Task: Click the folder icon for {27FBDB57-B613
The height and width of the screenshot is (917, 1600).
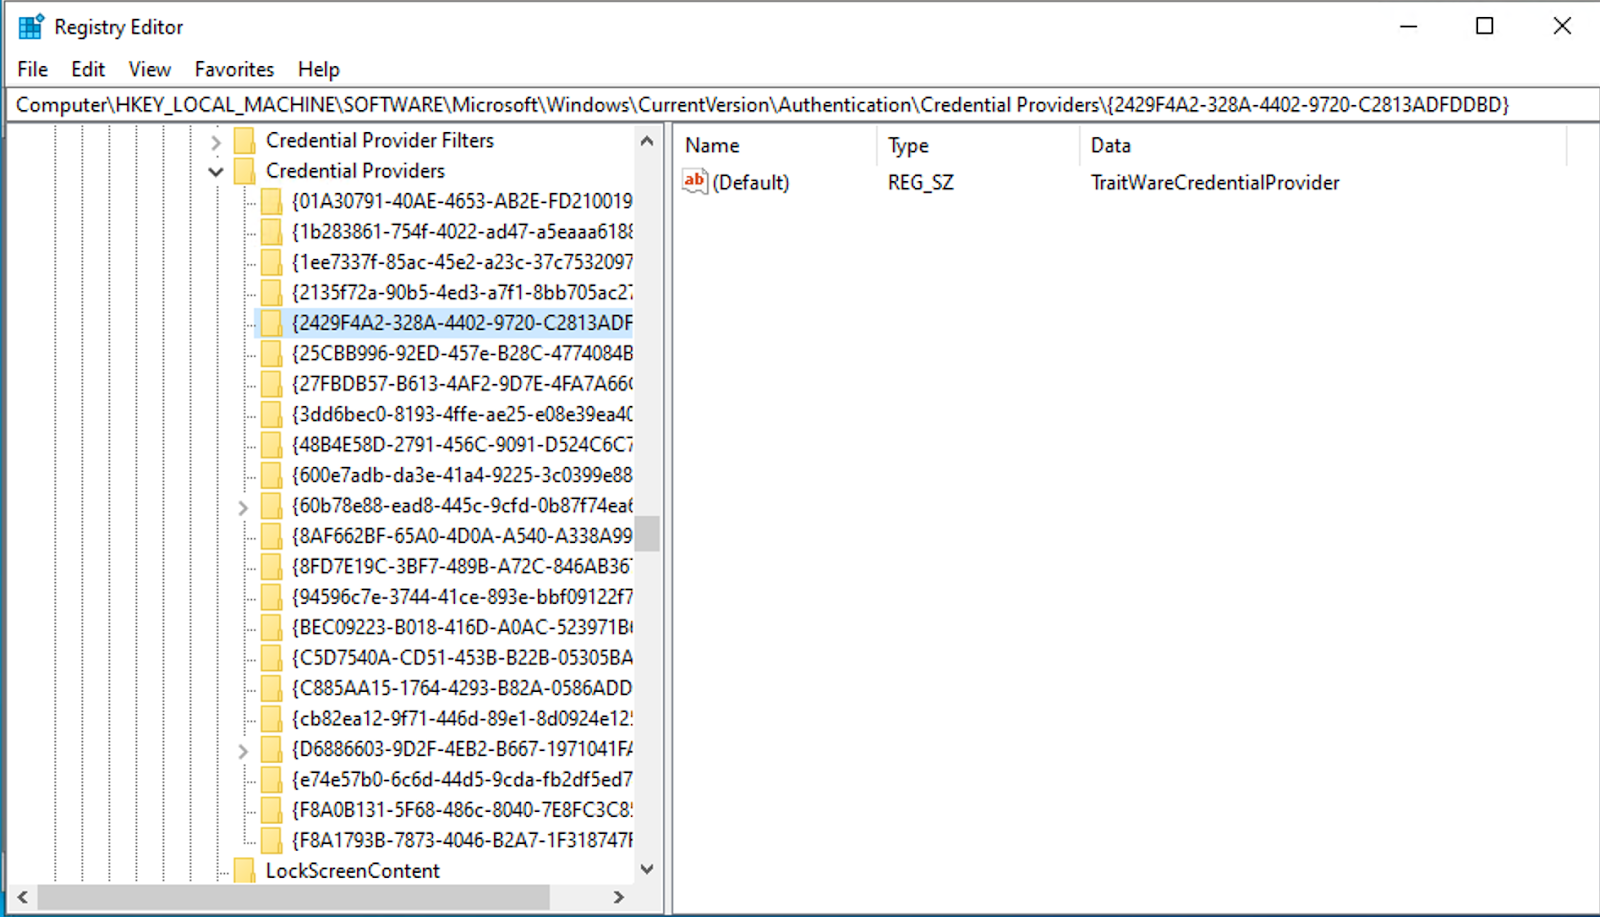Action: 271,384
